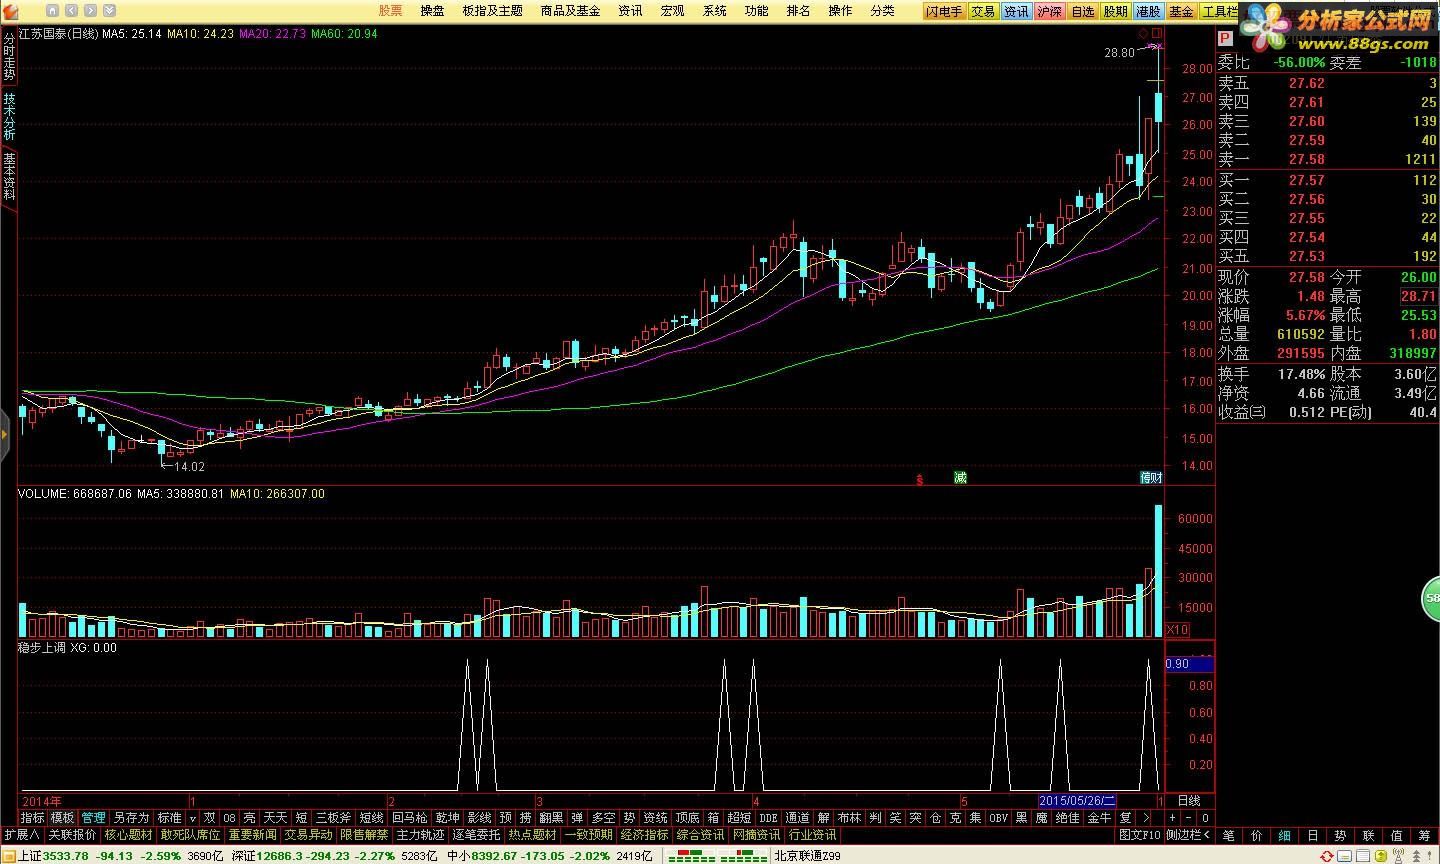1440x864 pixels.
Task: Click the 0.90 indicator value label
Action: tap(1189, 664)
